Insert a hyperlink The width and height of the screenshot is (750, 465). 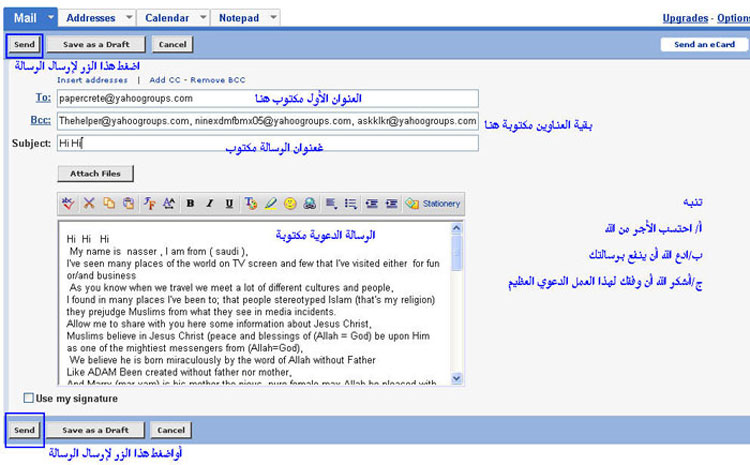310,204
